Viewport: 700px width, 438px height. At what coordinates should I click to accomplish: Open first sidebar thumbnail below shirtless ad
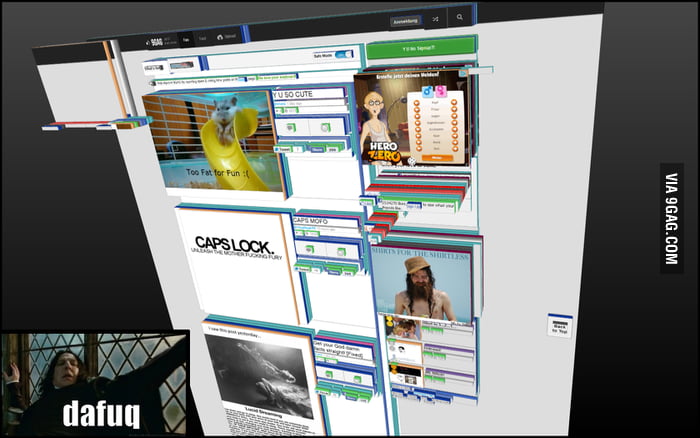click(403, 328)
